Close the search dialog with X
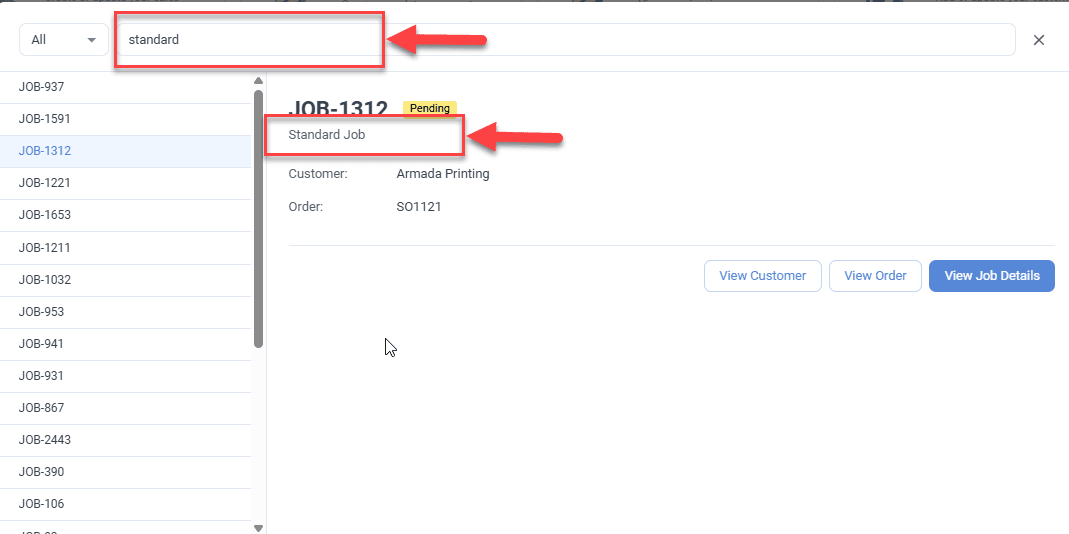Image resolution: width=1069 pixels, height=534 pixels. [x=1039, y=40]
